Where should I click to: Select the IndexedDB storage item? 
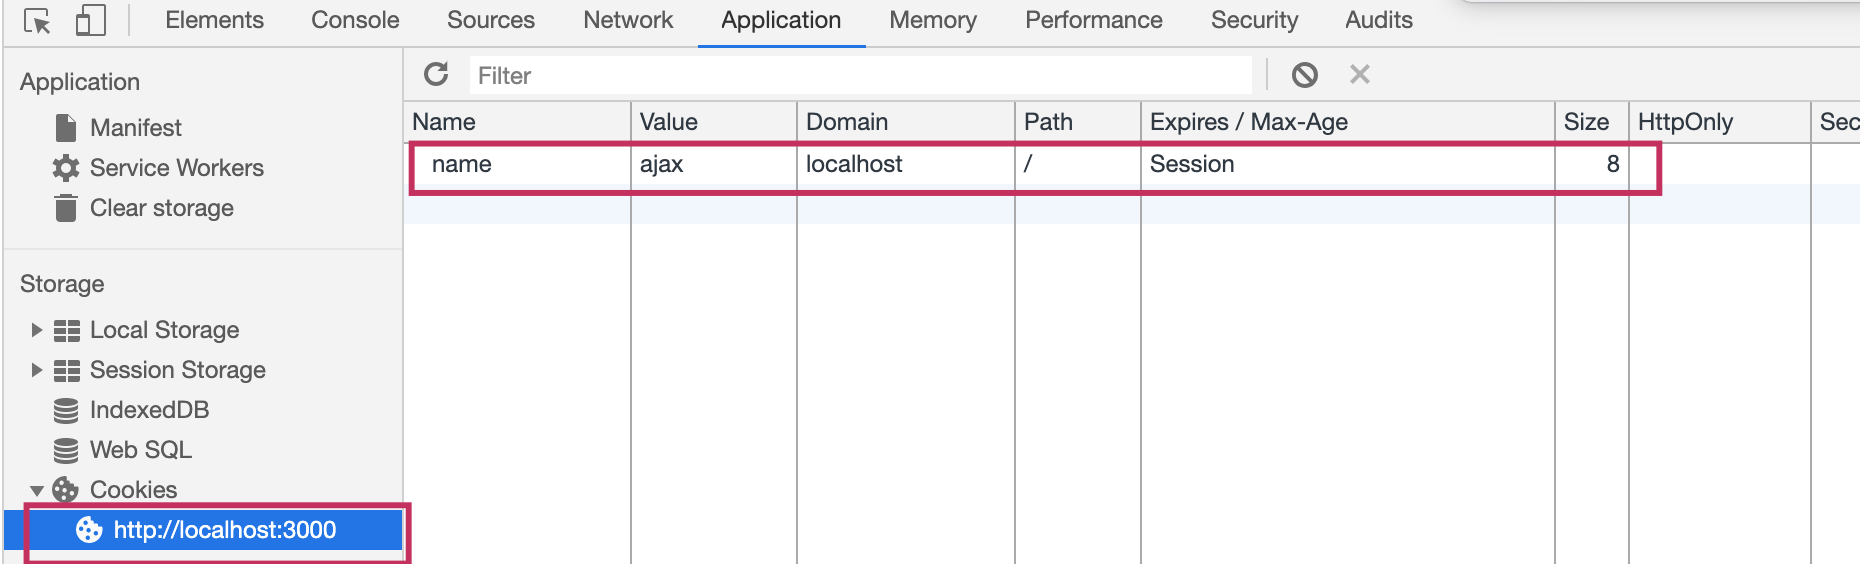148,410
